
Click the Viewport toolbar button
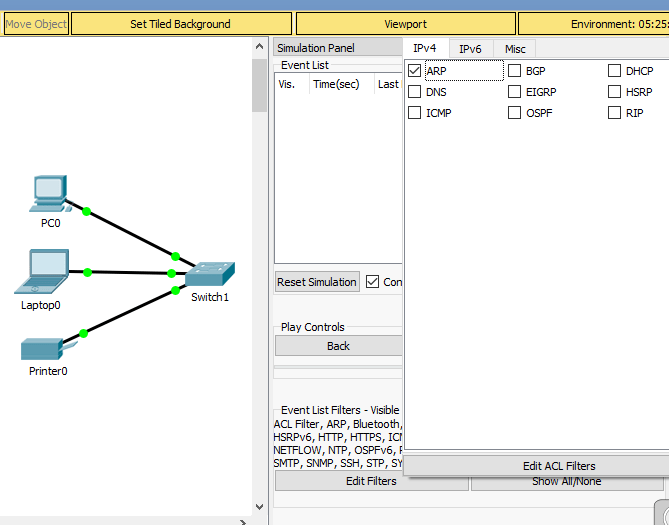(x=405, y=24)
